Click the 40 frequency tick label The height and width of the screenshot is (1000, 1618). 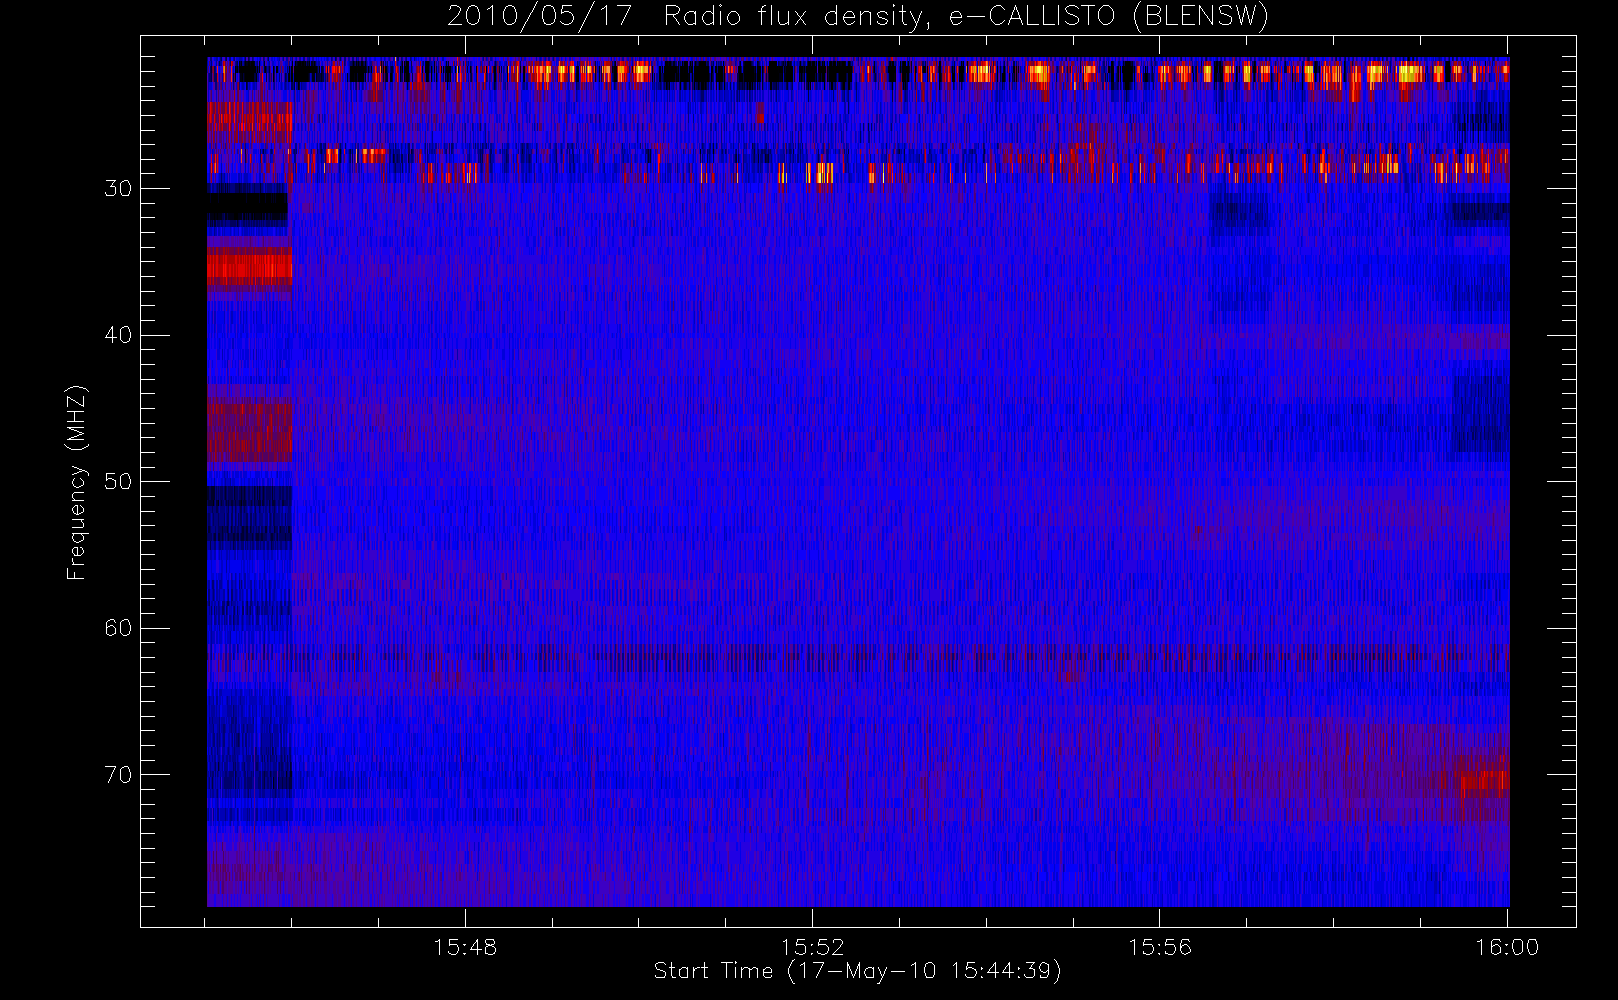[x=118, y=335]
